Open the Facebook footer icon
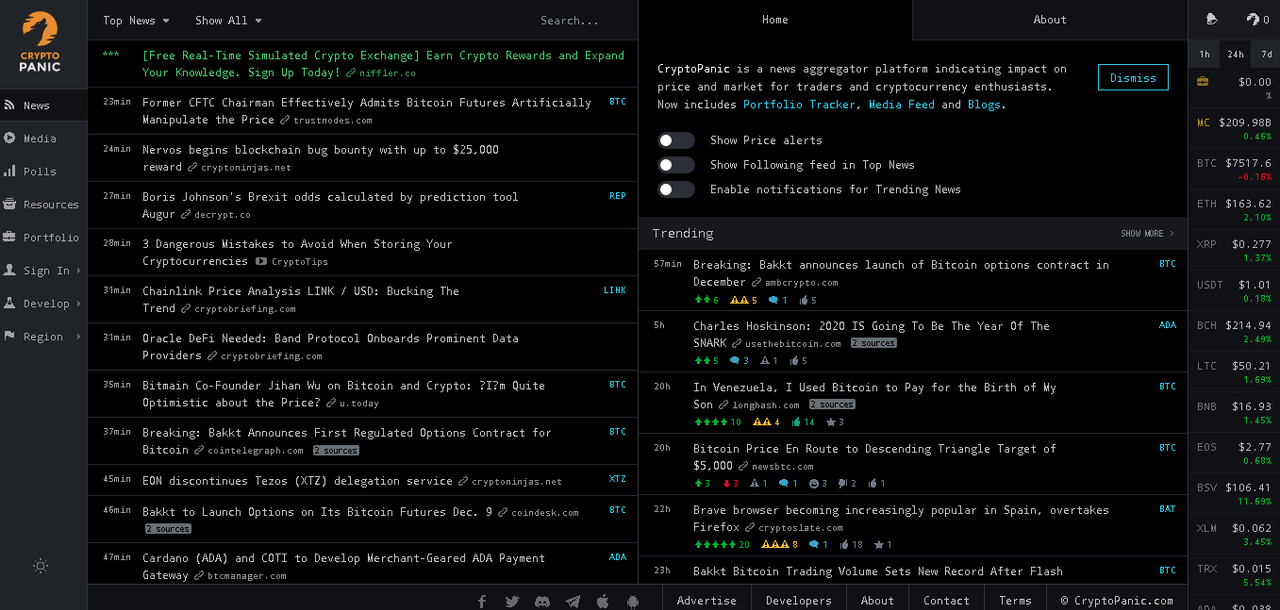Viewport: 1280px width, 610px height. [x=482, y=601]
